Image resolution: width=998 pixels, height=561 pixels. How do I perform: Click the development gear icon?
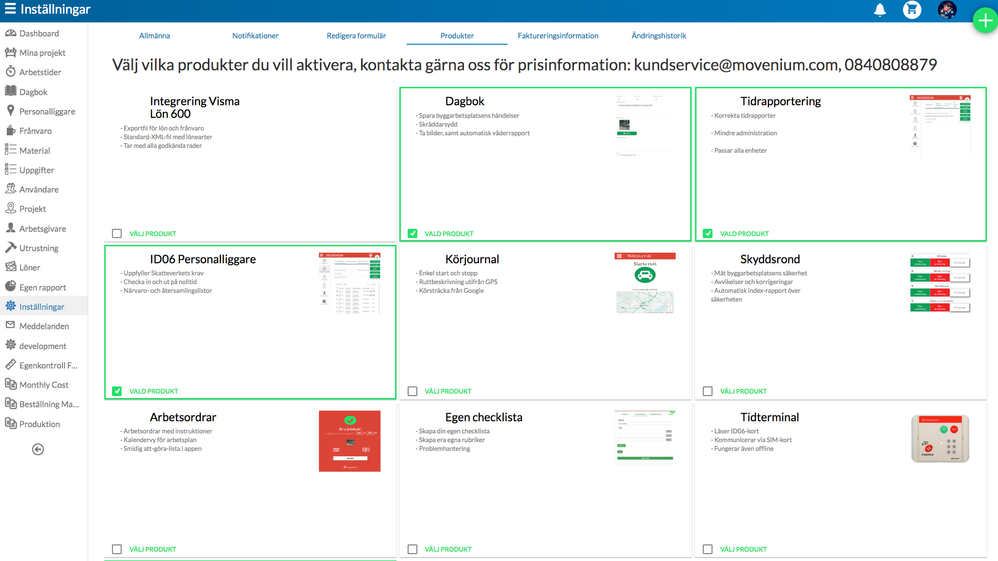[x=11, y=345]
